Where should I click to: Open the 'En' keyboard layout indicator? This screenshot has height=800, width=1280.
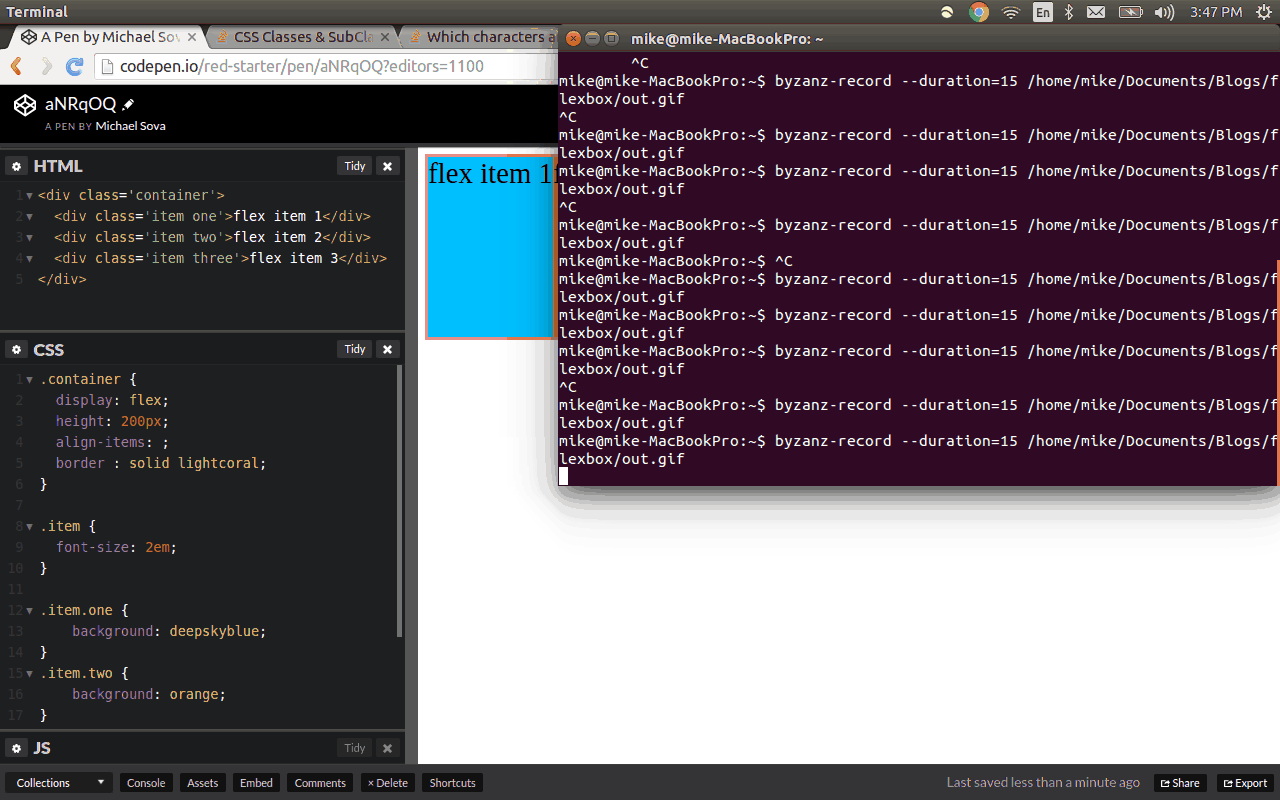click(x=1043, y=12)
